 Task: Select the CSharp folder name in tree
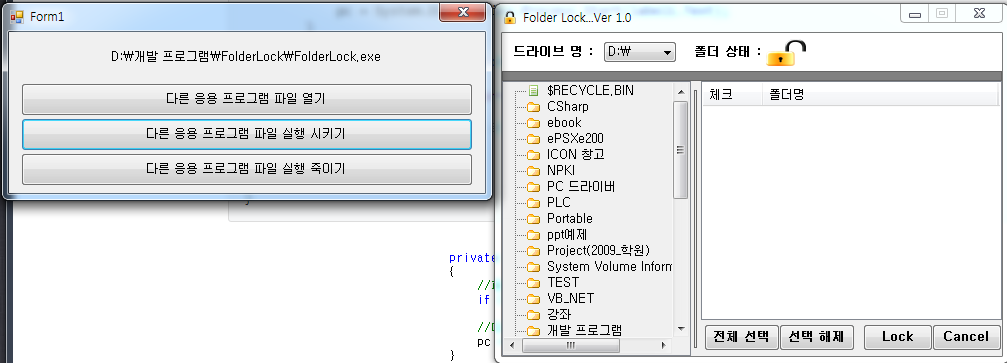tap(568, 107)
